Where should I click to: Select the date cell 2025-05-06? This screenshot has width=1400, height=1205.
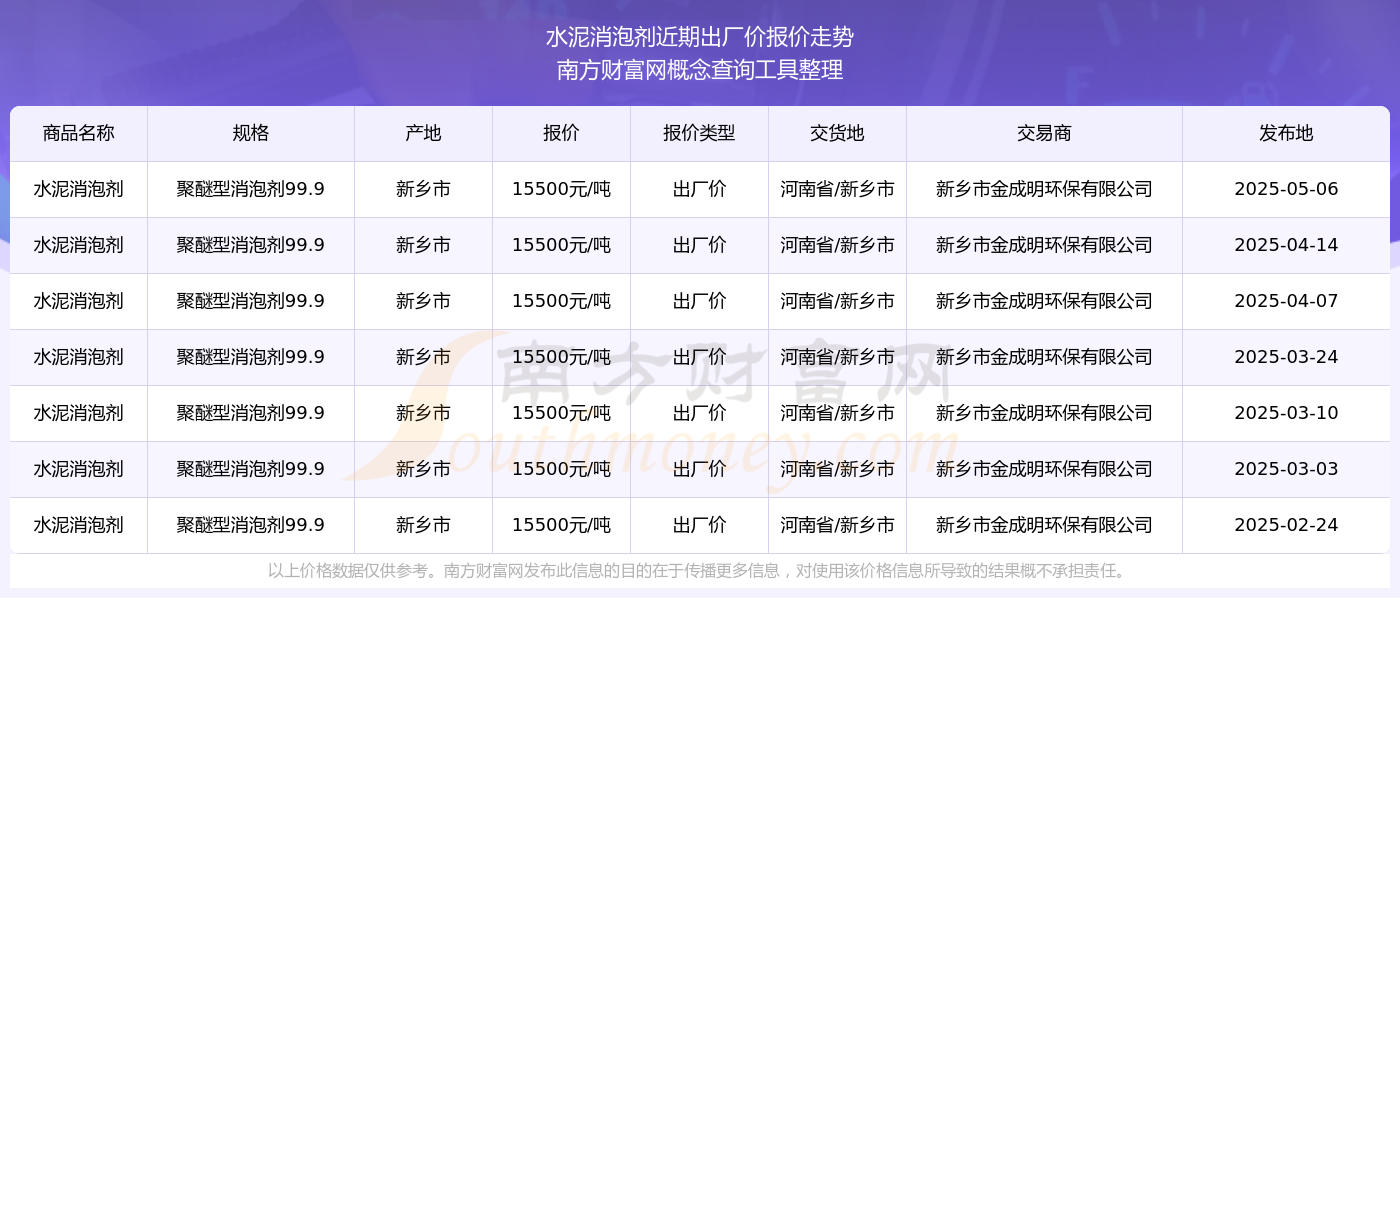click(1286, 189)
